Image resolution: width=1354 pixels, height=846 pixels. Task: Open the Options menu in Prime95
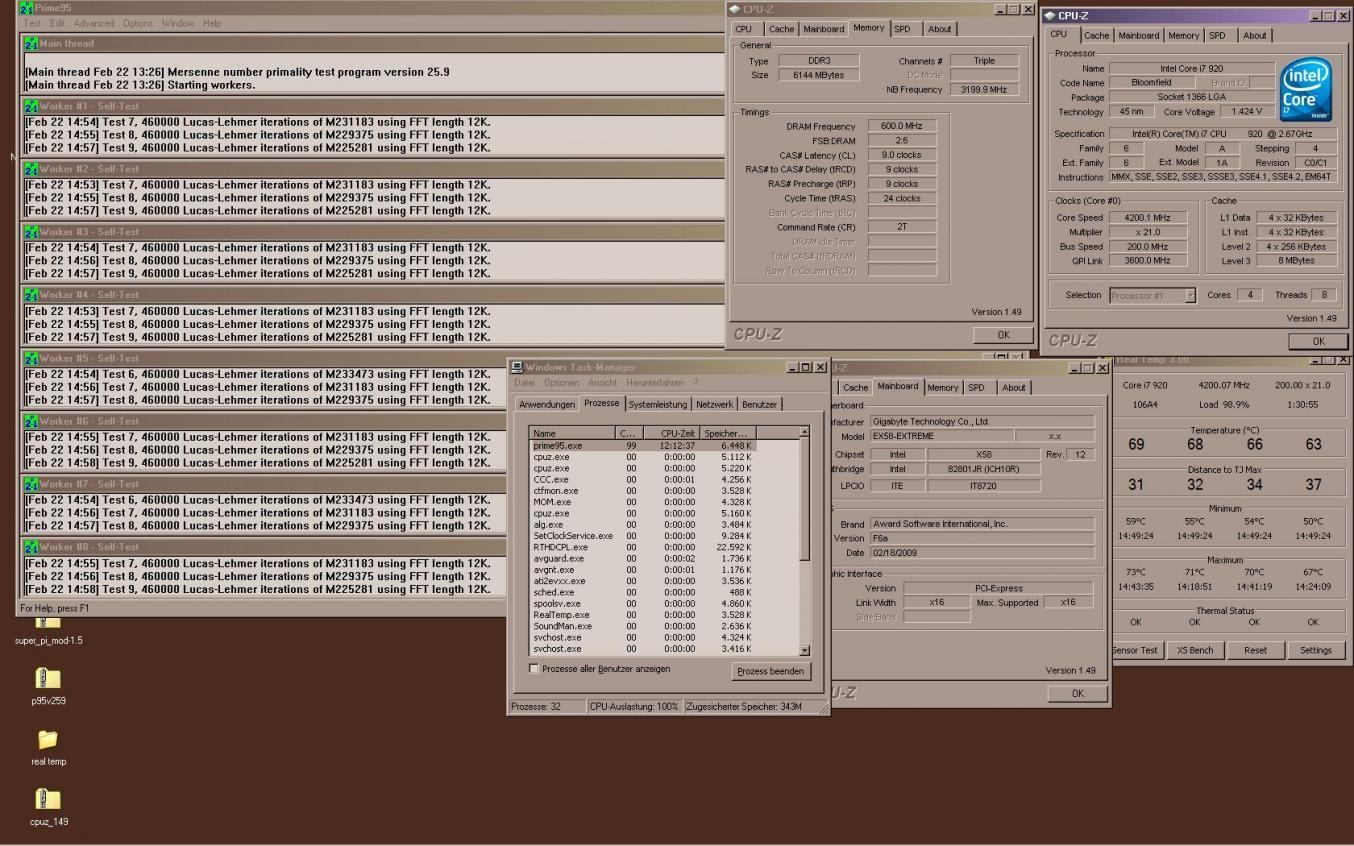(138, 23)
